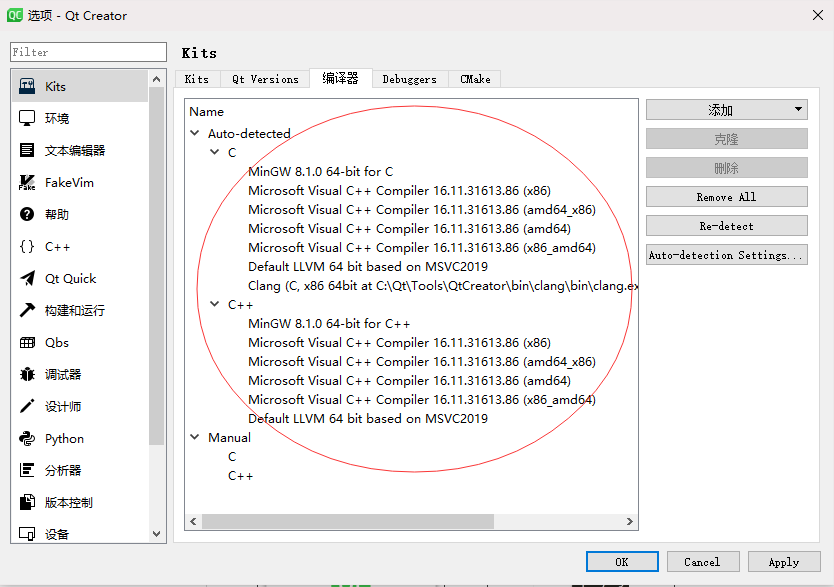
Task: Click Re-detect compilers button
Action: 727,226
